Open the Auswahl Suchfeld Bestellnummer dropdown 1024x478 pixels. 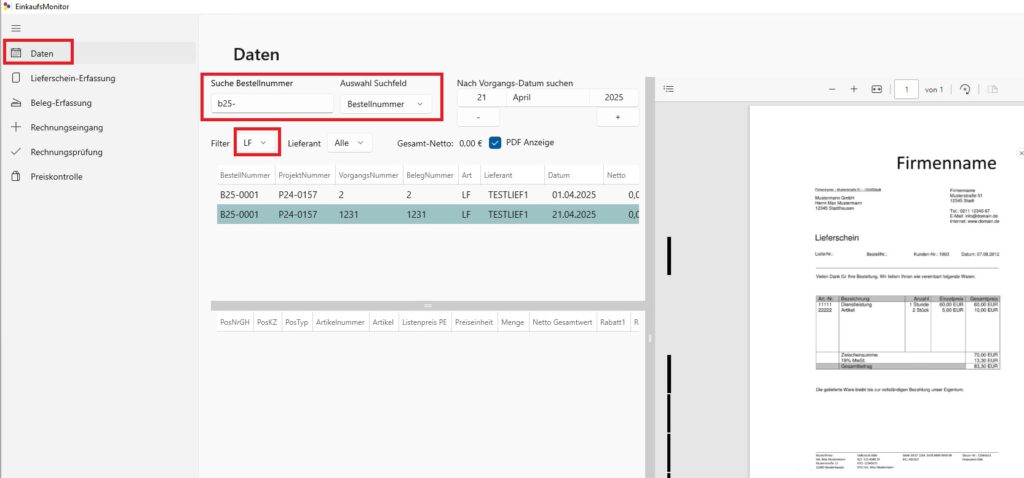(386, 103)
